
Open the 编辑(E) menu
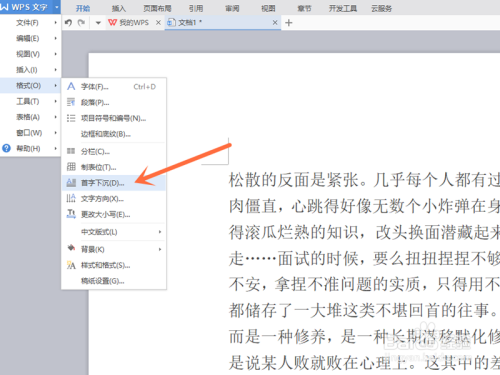click(30, 38)
